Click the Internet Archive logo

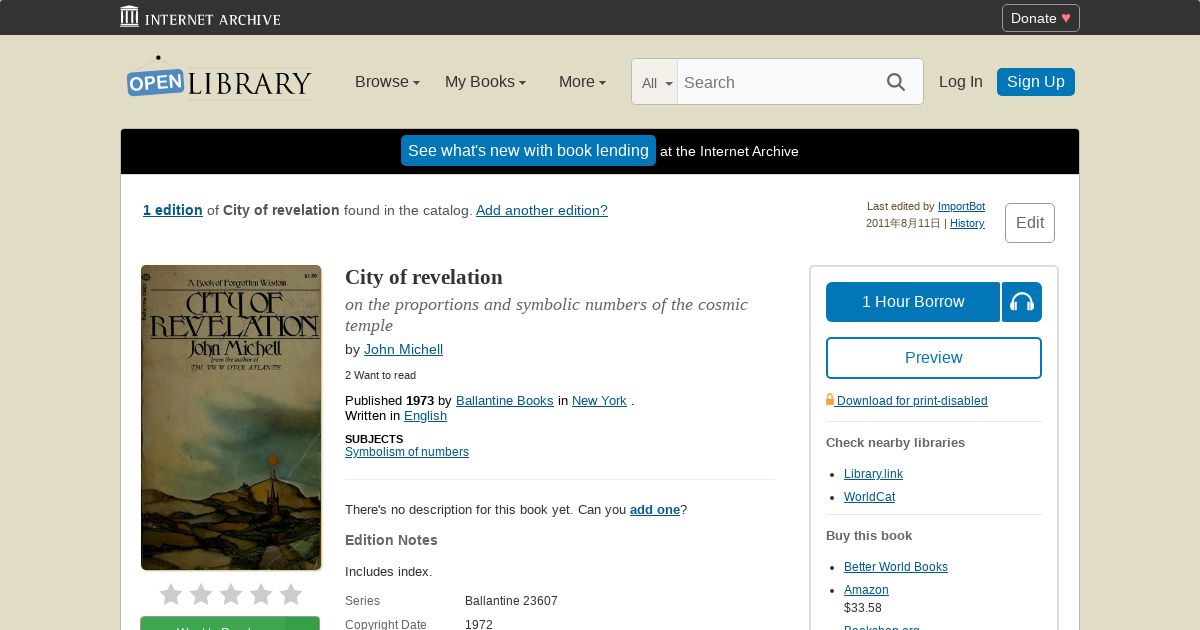(x=200, y=17)
